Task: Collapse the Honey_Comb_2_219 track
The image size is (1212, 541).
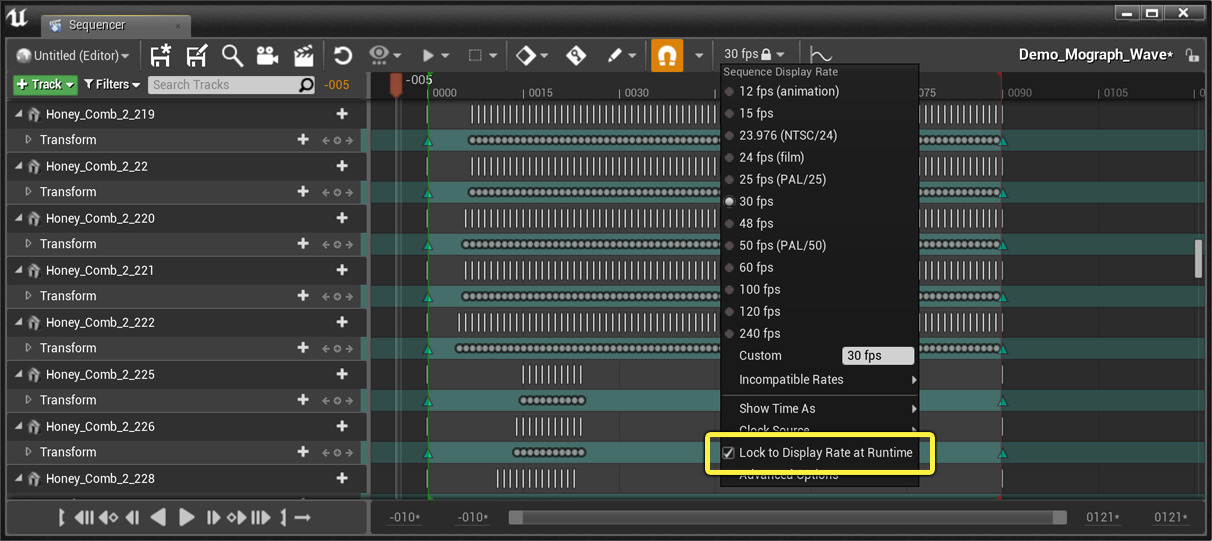Action: (19, 114)
